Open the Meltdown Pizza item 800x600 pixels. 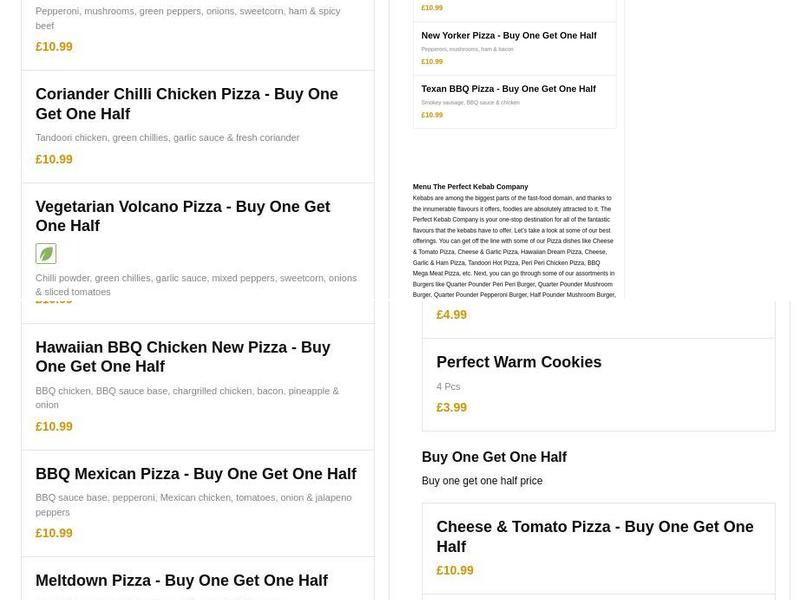[182, 580]
